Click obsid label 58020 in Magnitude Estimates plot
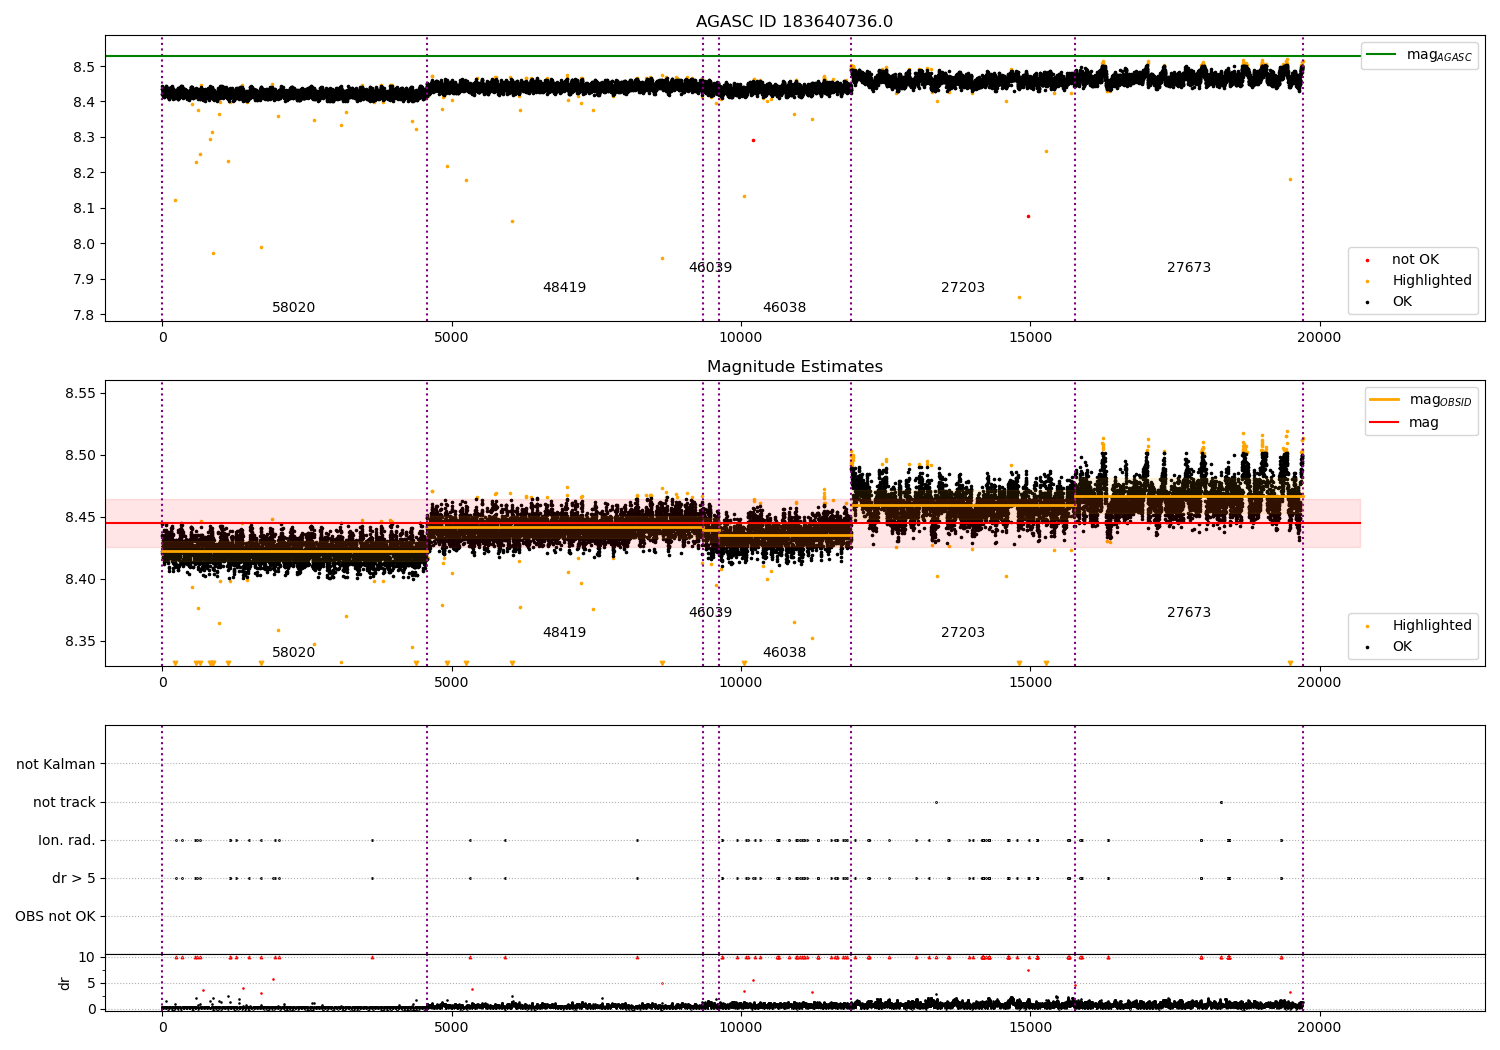Viewport: 1500px width, 1050px height. pyautogui.click(x=294, y=653)
